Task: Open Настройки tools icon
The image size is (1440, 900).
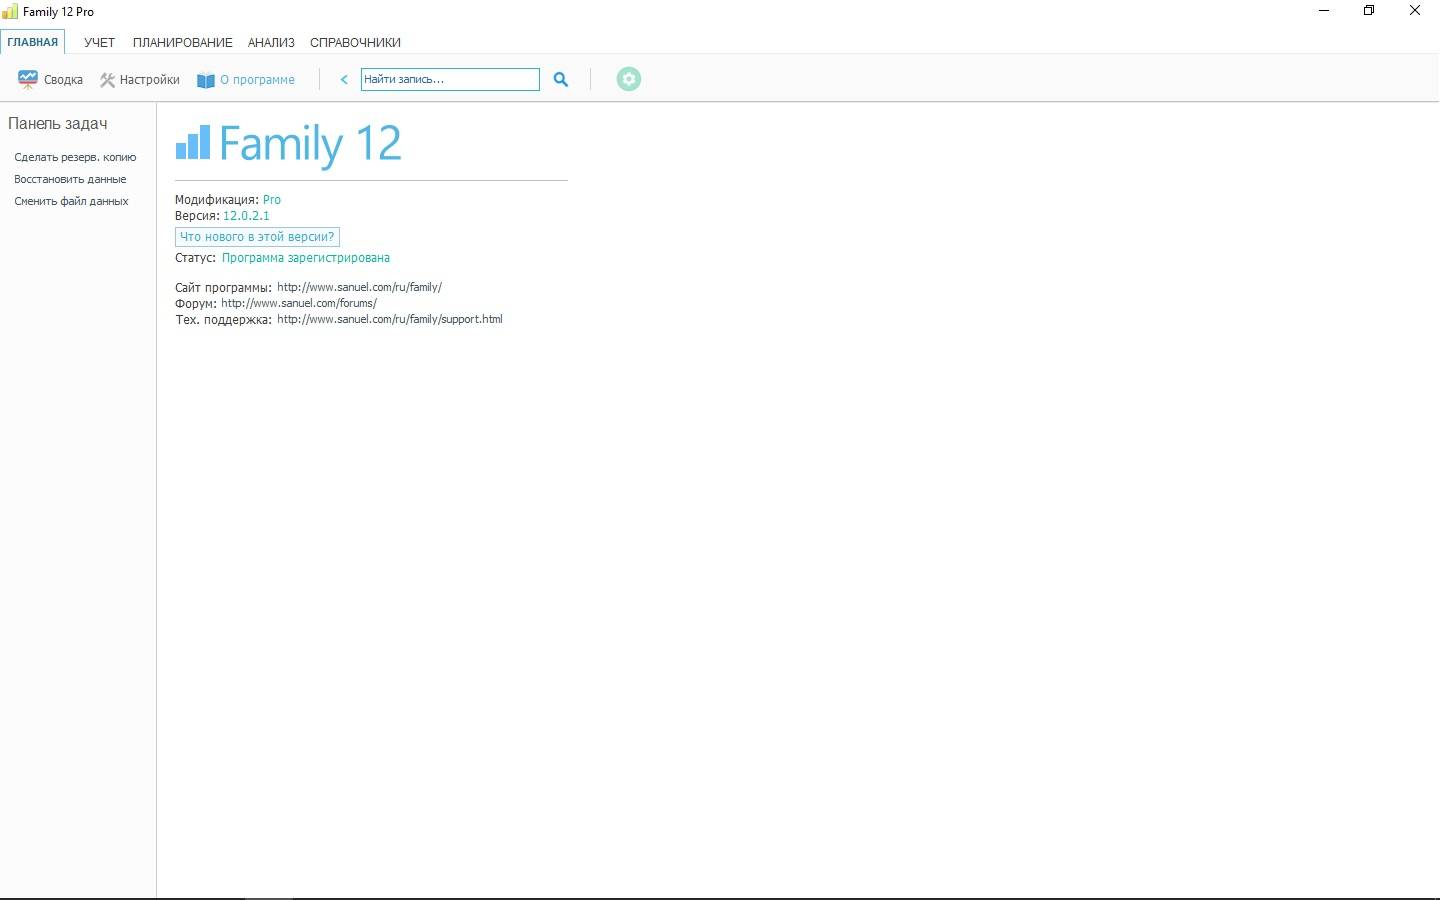Action: (107, 80)
